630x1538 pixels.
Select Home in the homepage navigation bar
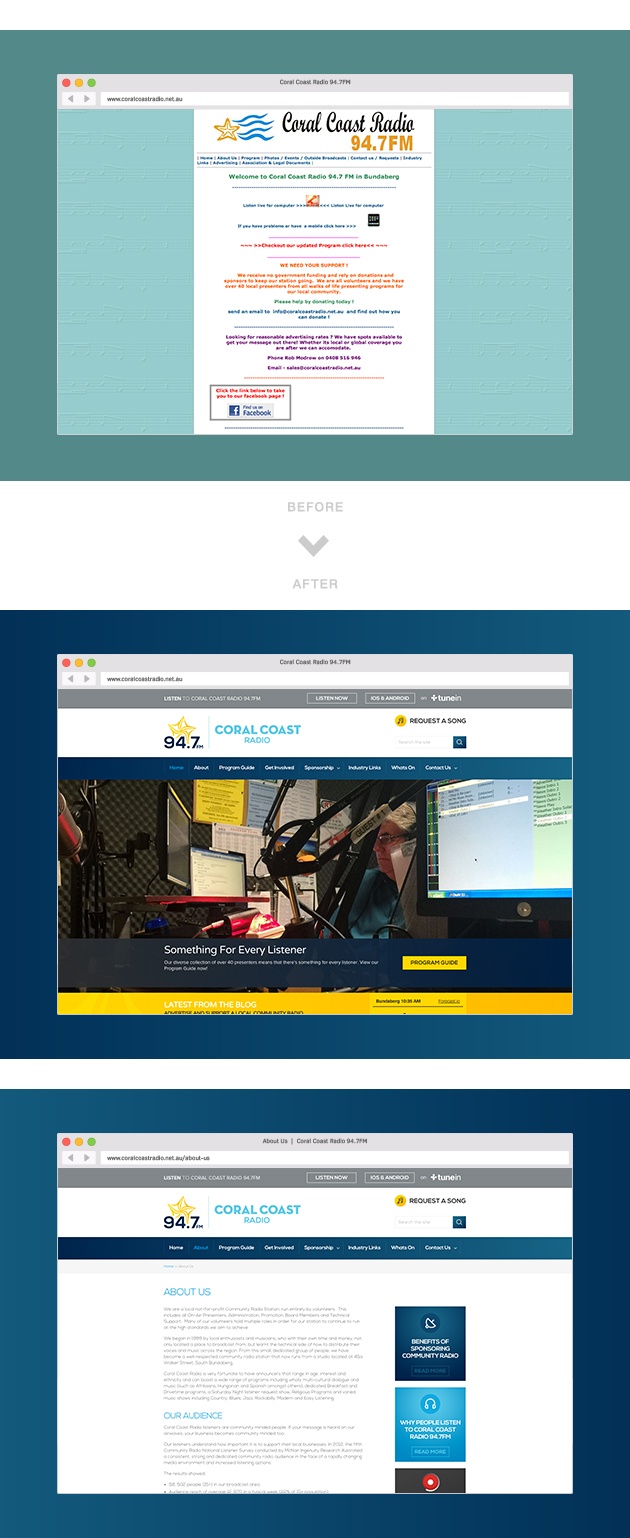(176, 768)
